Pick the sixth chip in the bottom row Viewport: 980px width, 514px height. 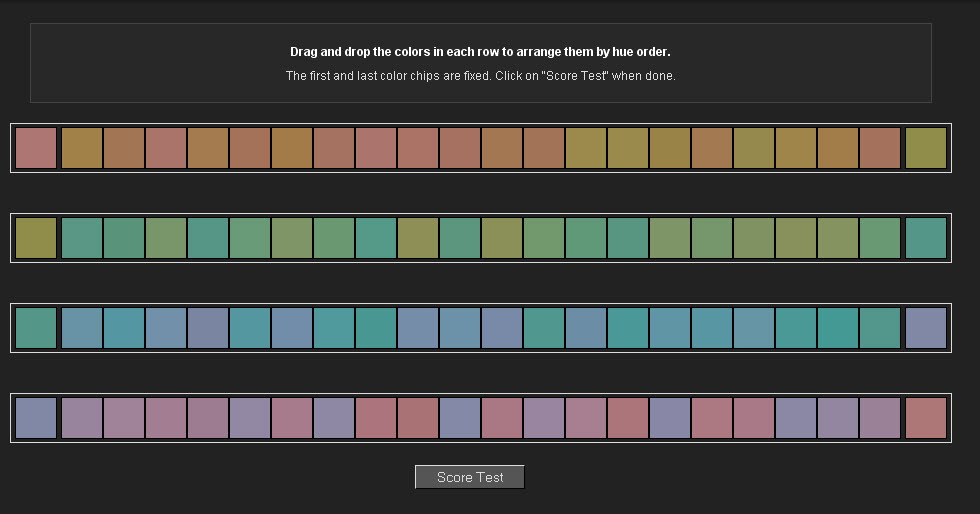tap(249, 418)
